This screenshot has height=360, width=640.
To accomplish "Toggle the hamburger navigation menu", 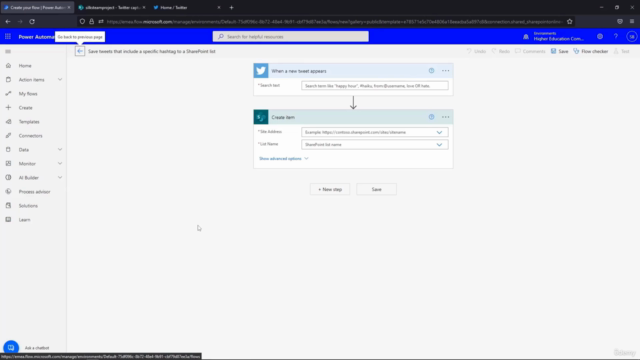I will (x=8, y=51).
